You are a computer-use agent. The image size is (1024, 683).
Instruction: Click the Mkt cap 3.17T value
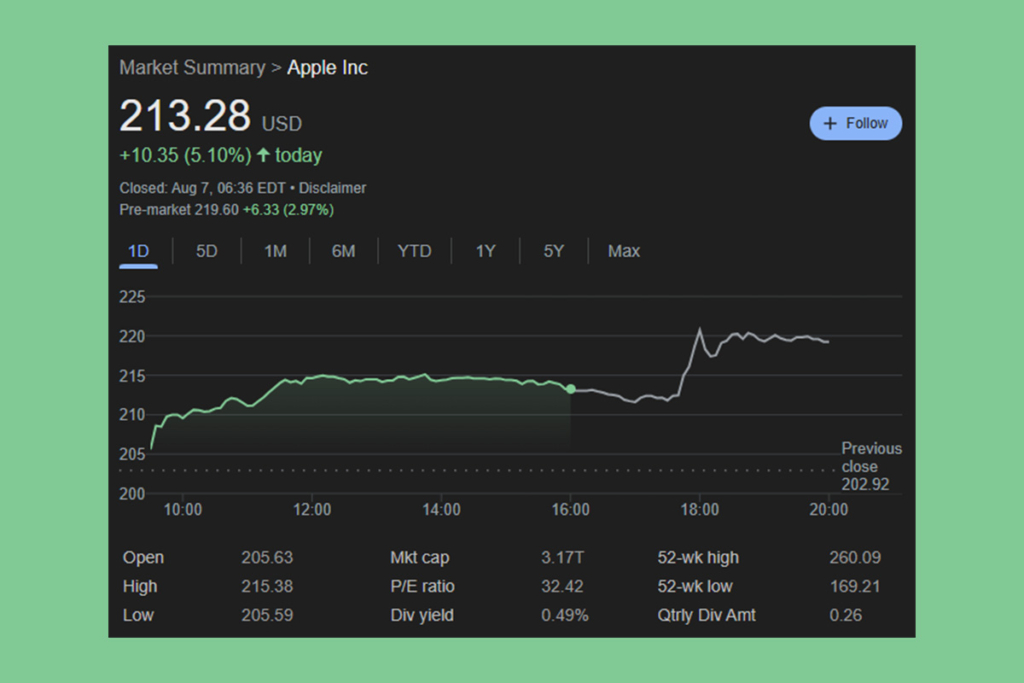point(562,558)
